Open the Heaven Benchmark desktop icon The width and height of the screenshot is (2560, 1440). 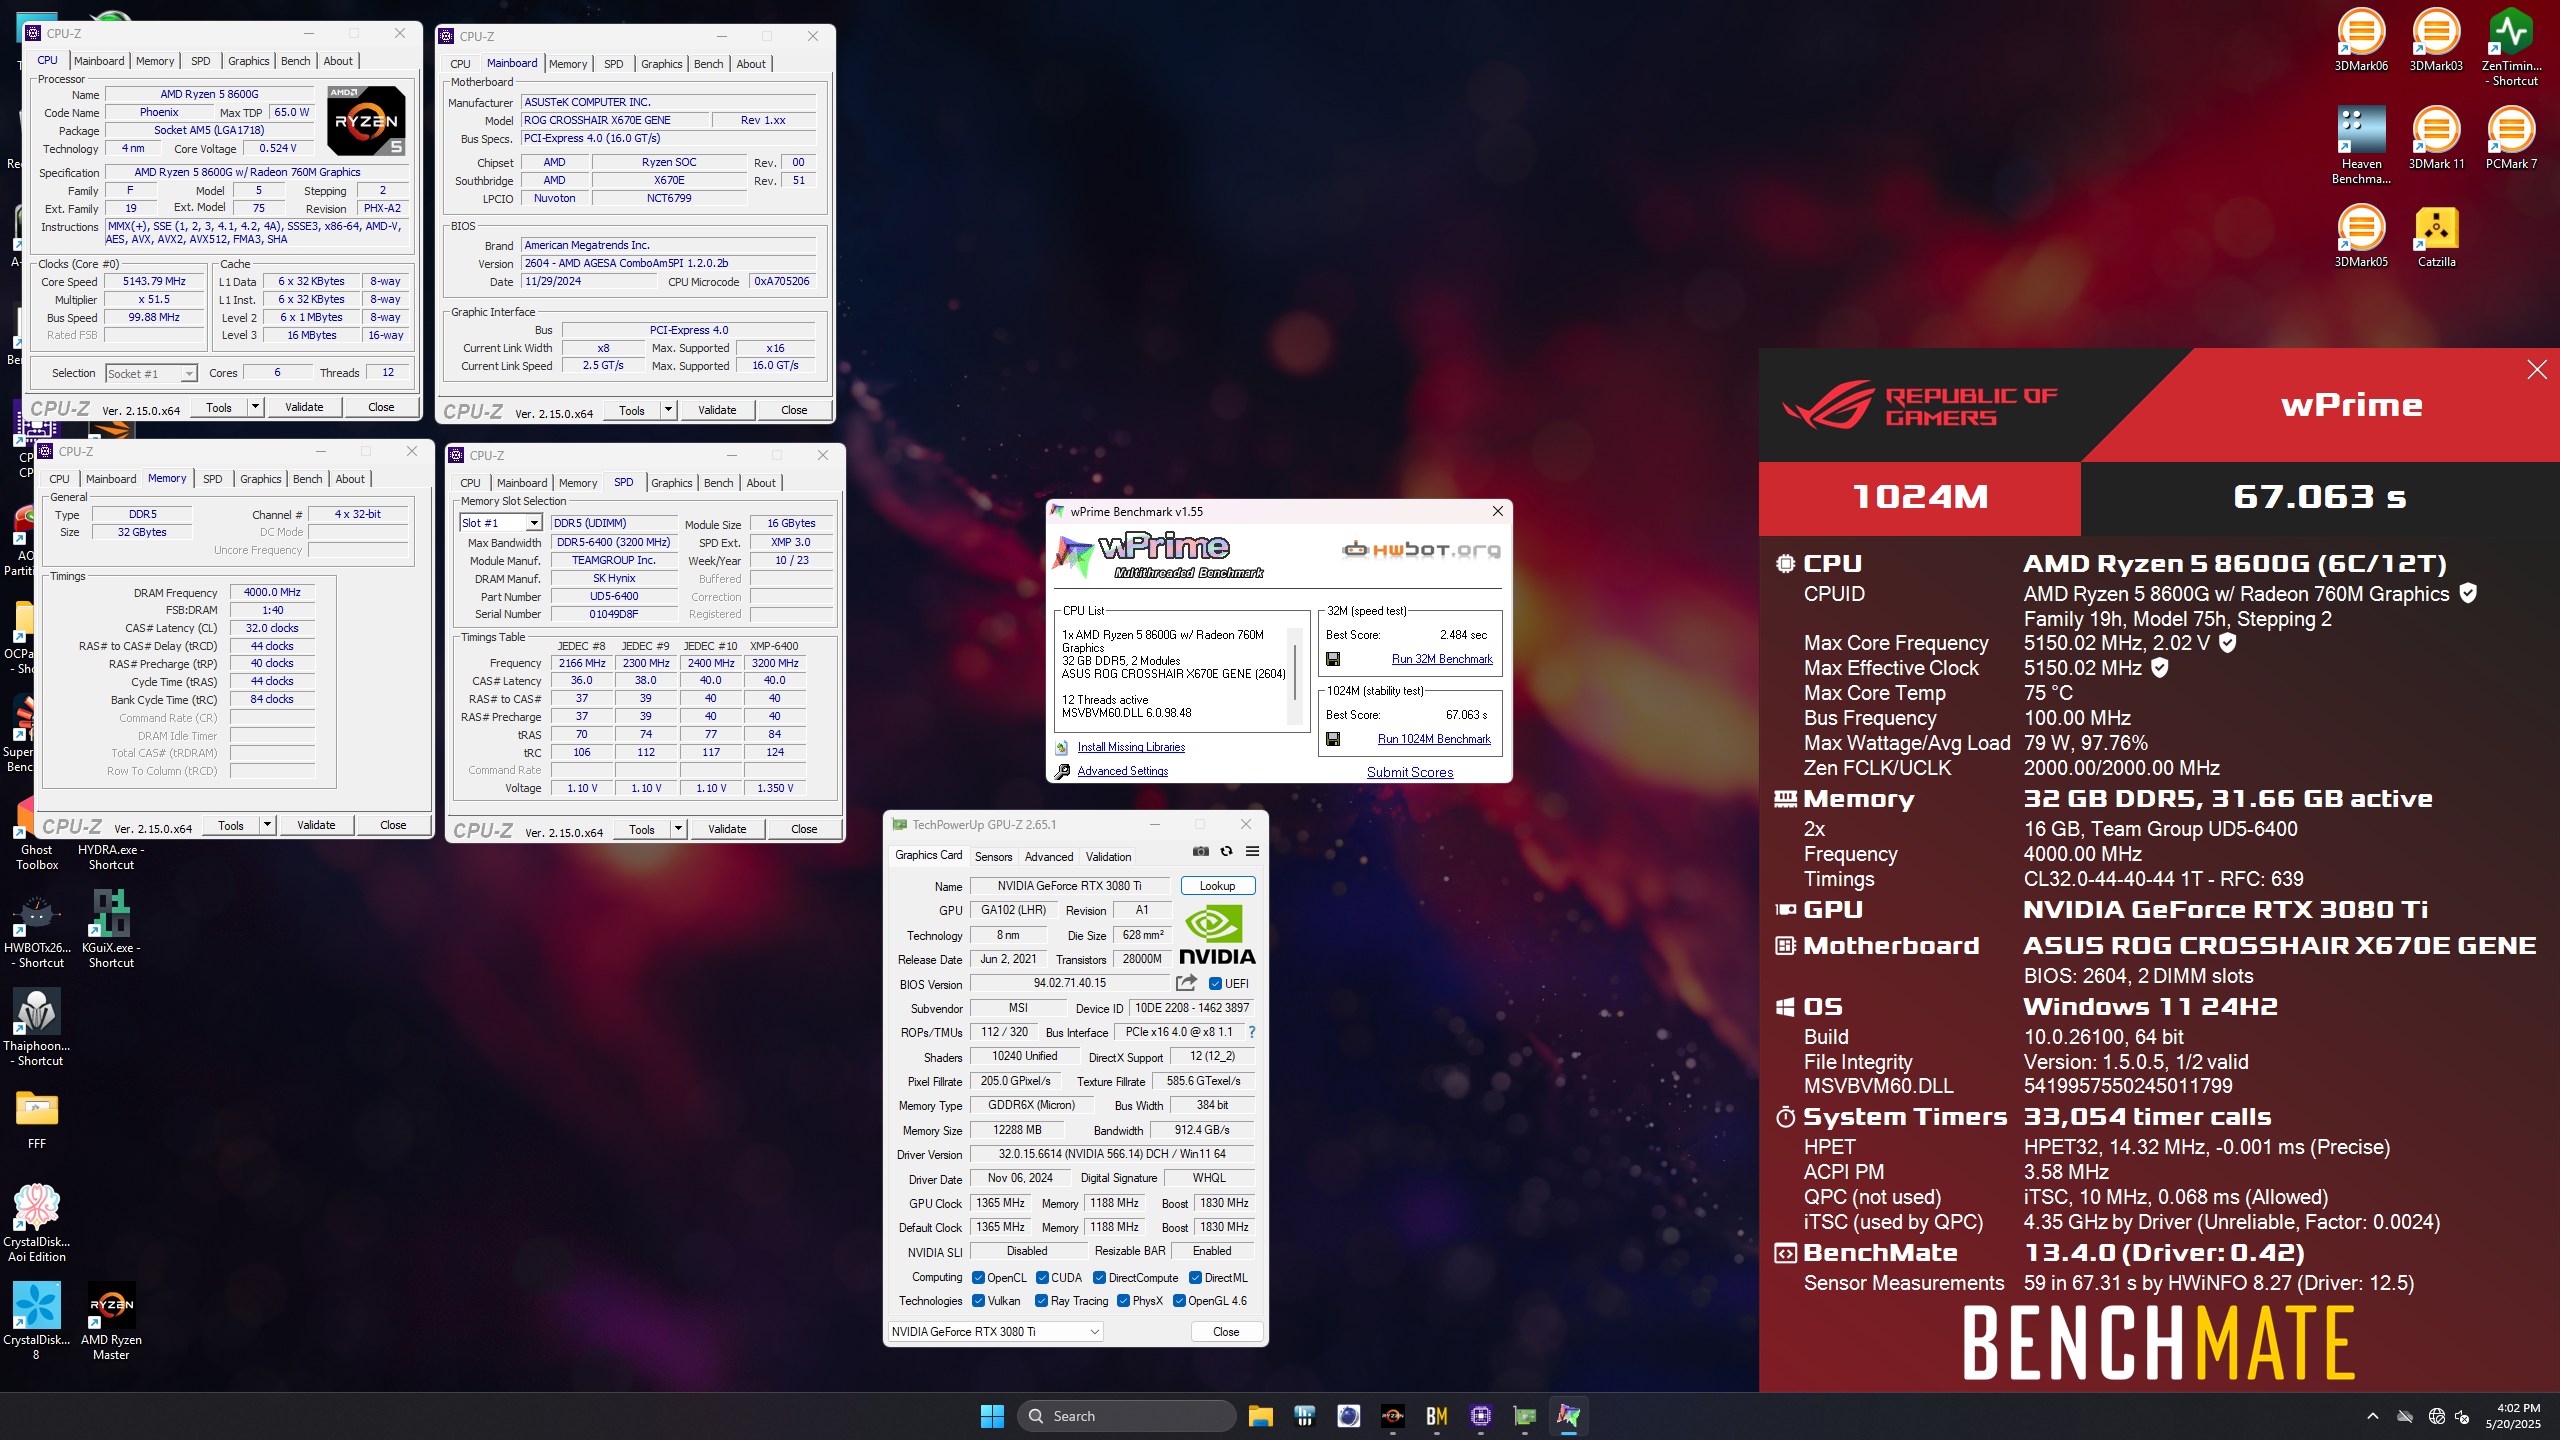click(2361, 145)
